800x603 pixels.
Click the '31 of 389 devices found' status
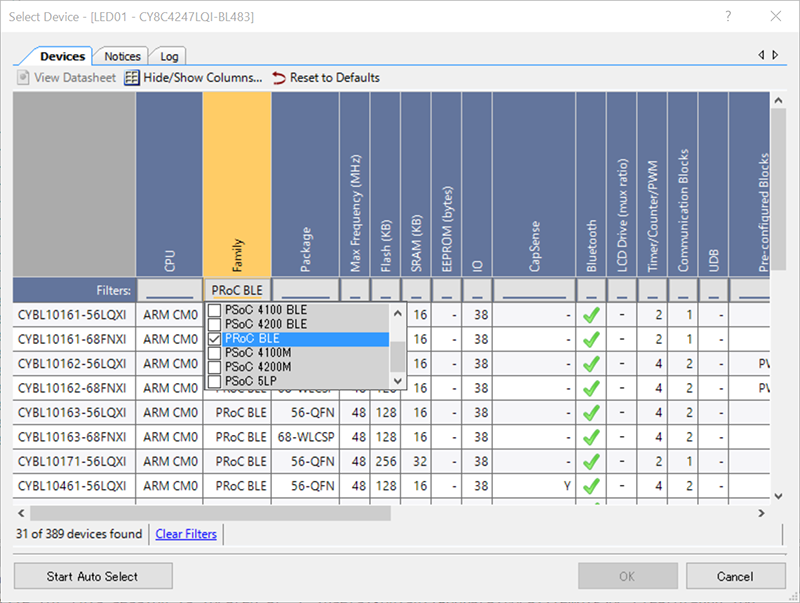[x=79, y=534]
